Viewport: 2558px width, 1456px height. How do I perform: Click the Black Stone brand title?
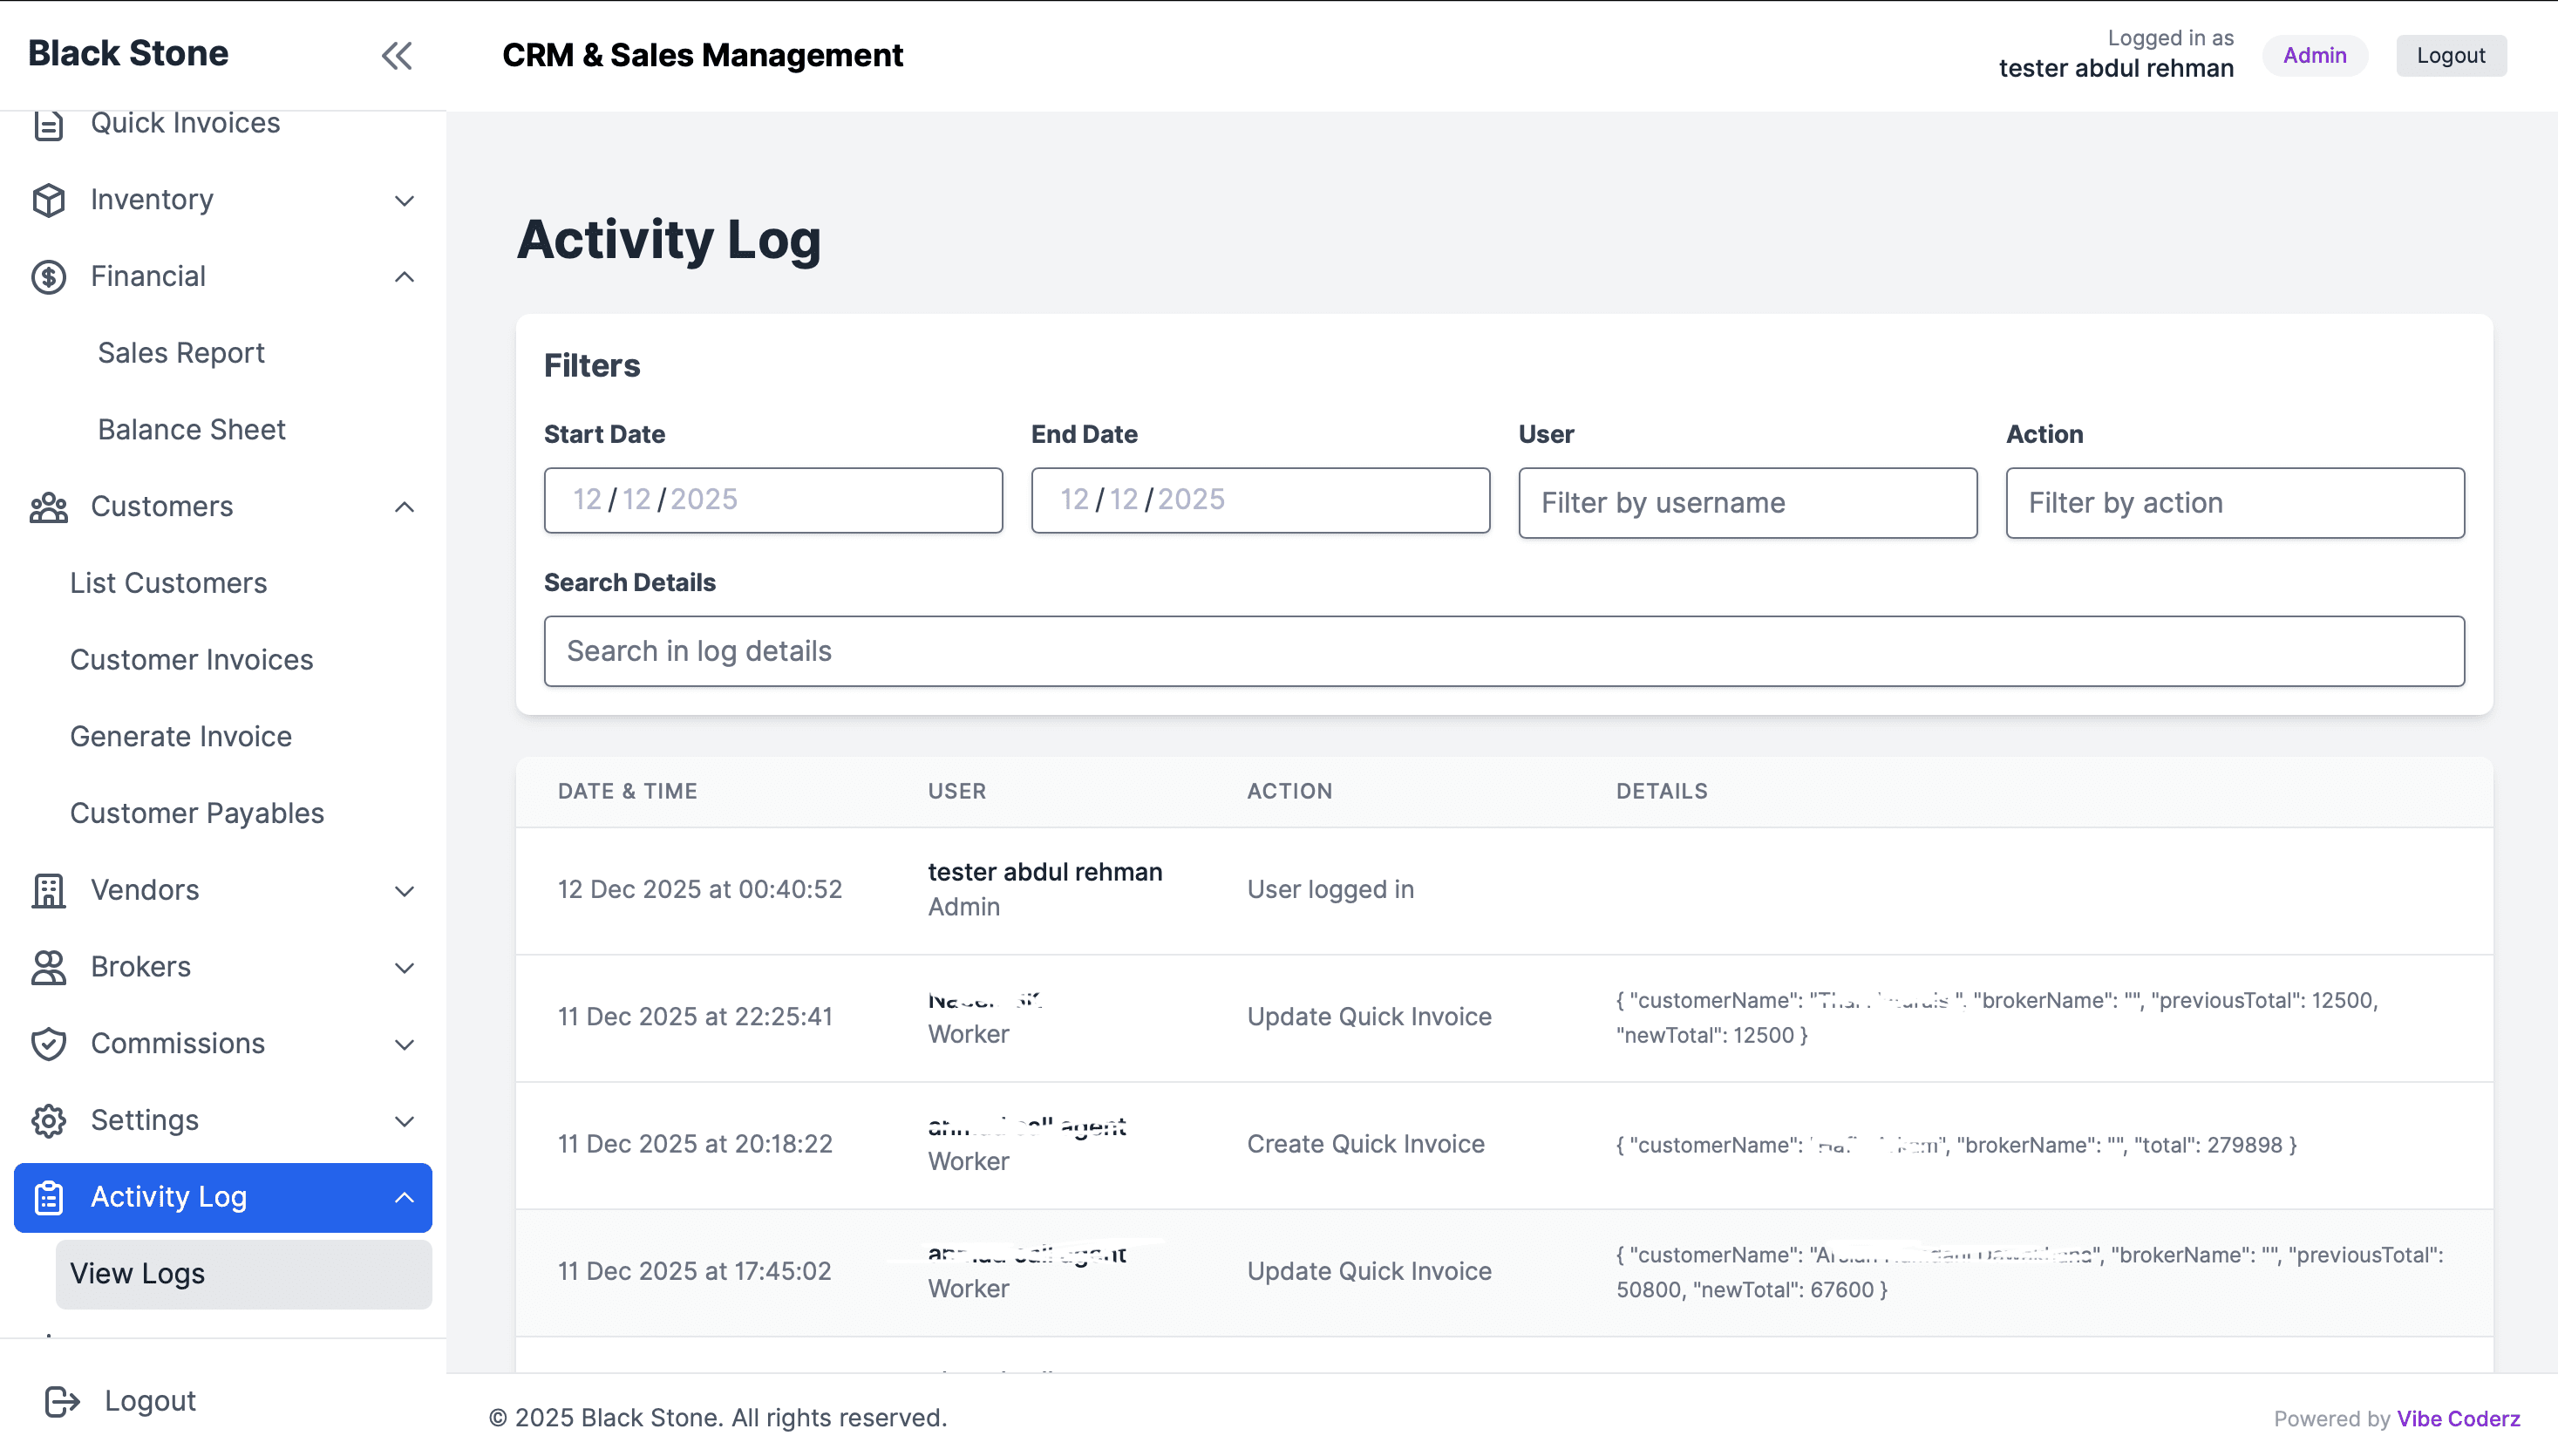pyautogui.click(x=128, y=53)
